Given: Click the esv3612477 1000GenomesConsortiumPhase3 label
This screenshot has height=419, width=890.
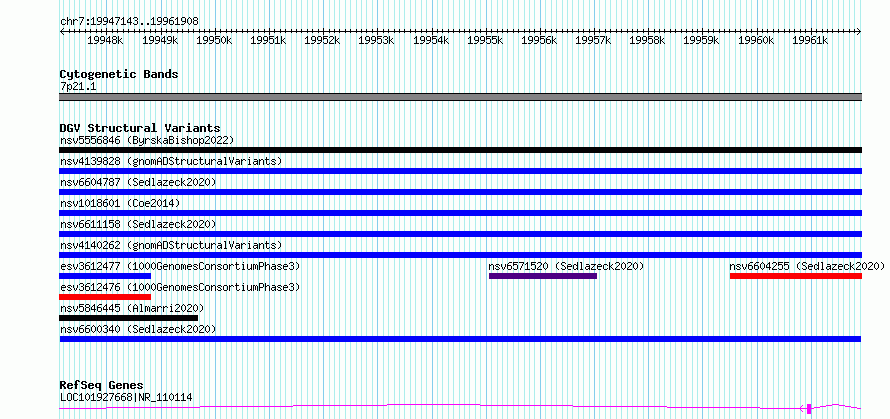Looking at the screenshot, I should [180, 266].
